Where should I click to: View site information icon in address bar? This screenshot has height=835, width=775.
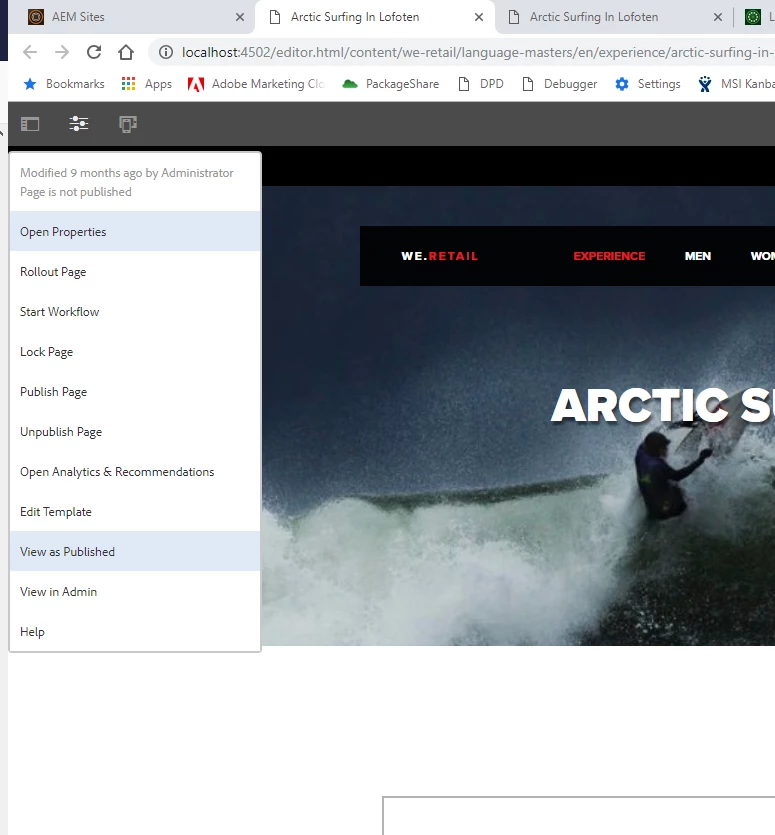click(x=166, y=52)
